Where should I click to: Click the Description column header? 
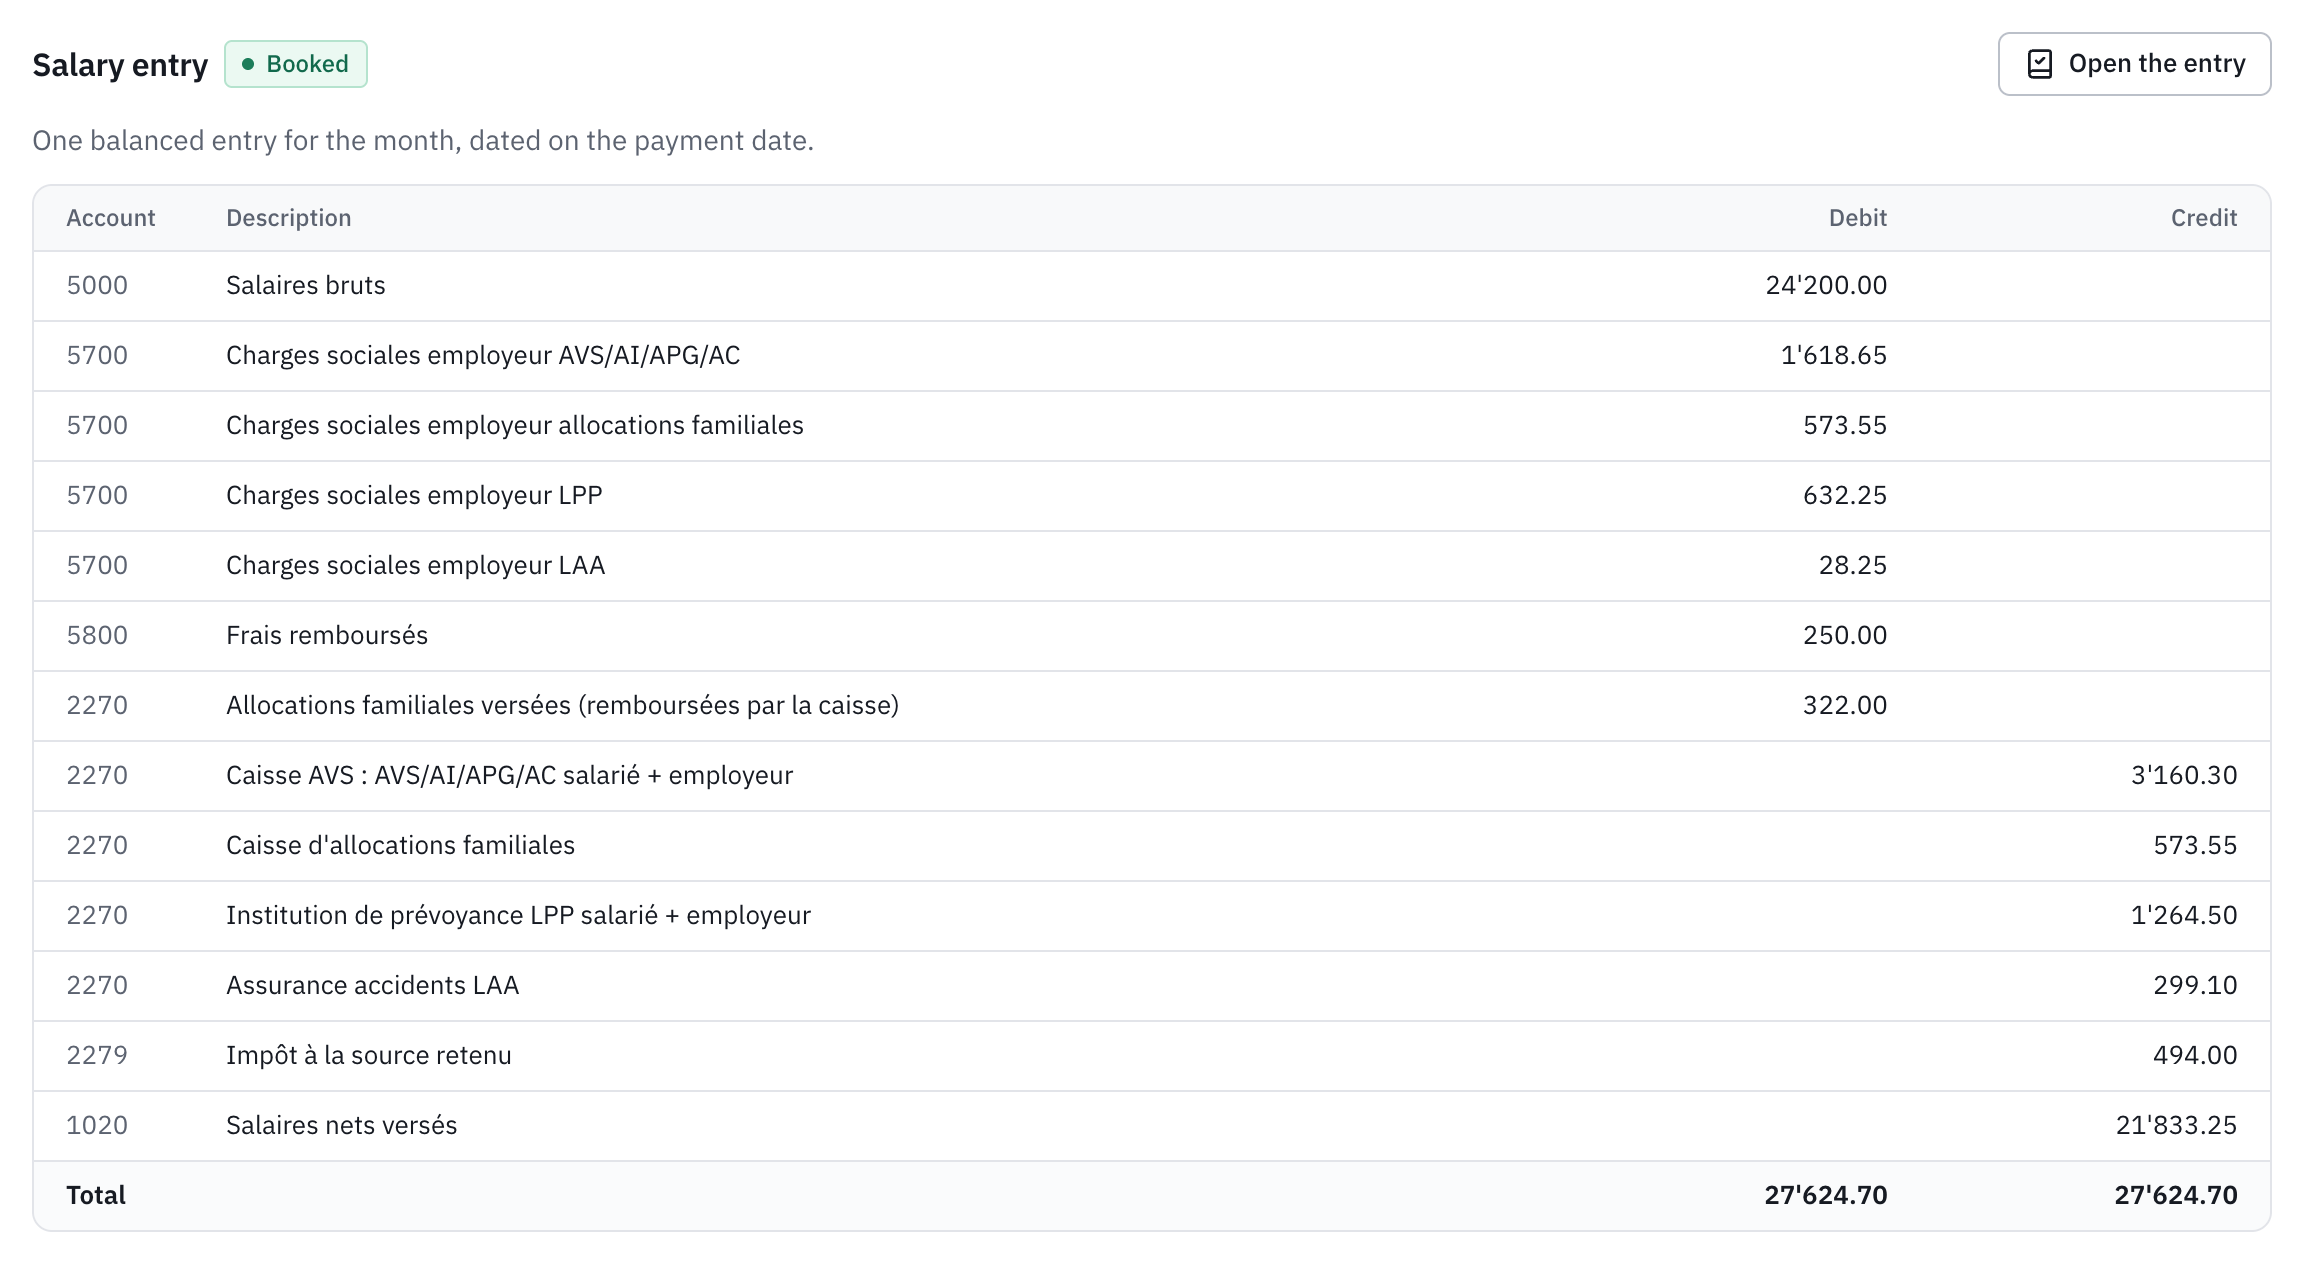289,218
